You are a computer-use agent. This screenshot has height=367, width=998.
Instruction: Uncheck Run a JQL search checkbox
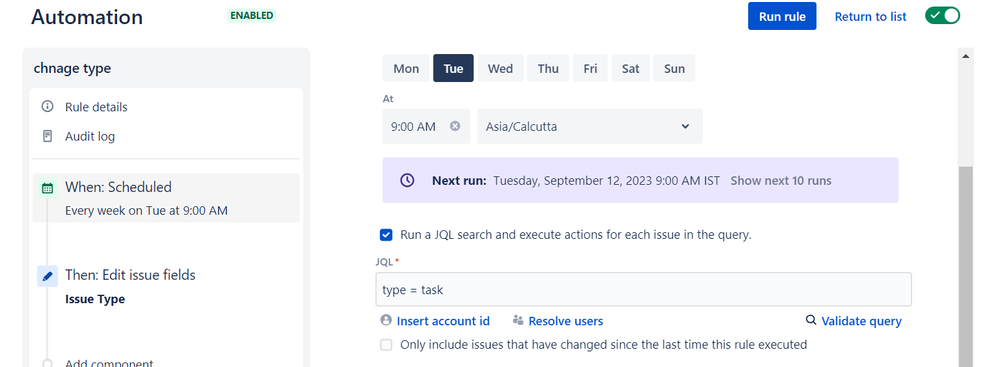pos(386,235)
